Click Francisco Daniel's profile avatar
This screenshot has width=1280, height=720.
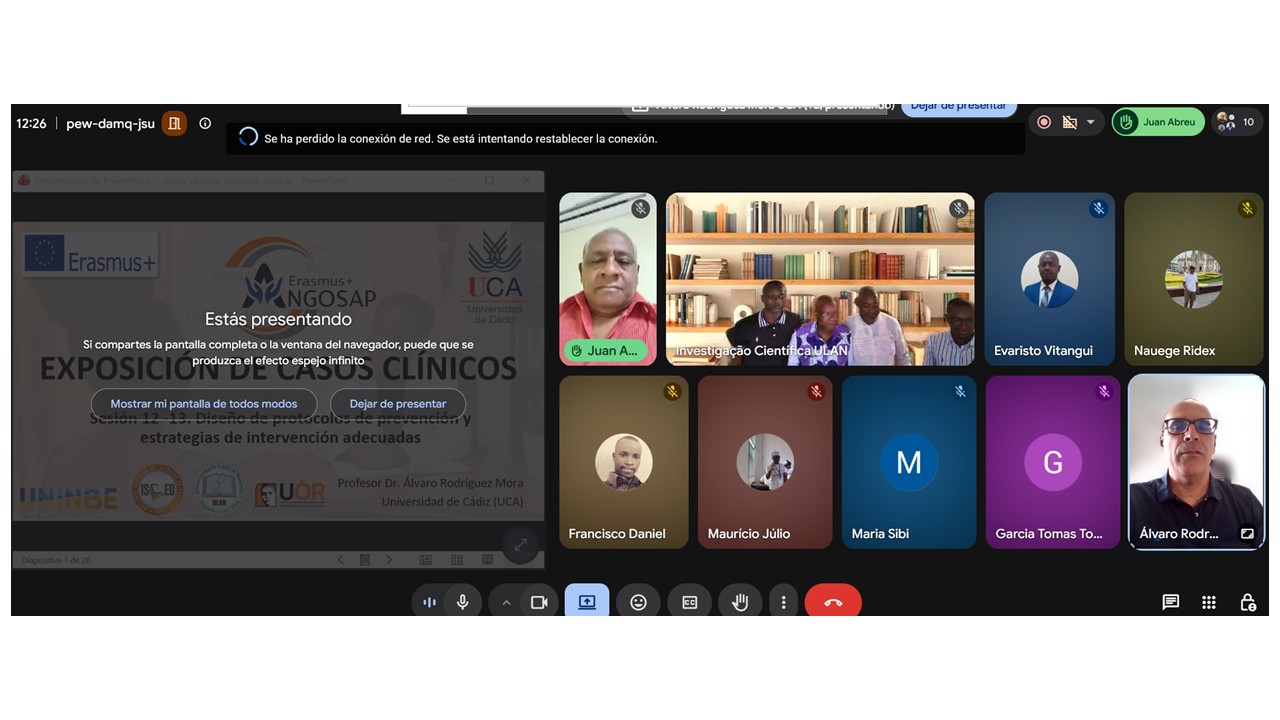tap(624, 462)
